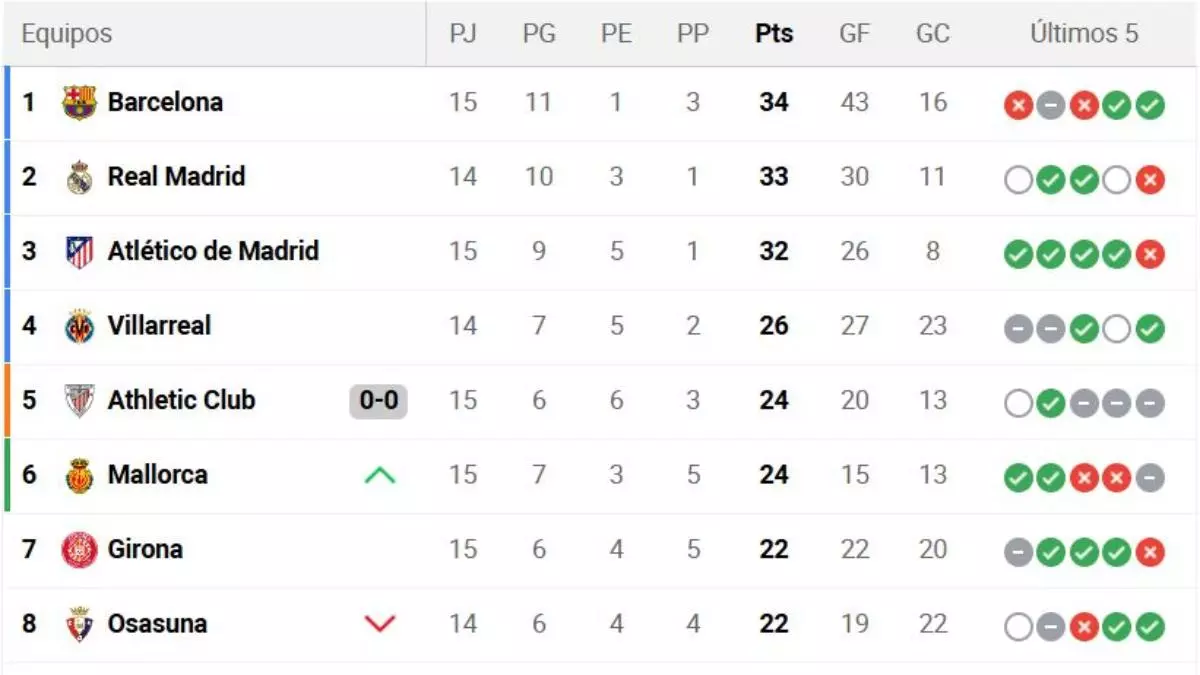Expand Mallorca's green rising position arrow
This screenshot has height=675, width=1200.
[x=379, y=474]
